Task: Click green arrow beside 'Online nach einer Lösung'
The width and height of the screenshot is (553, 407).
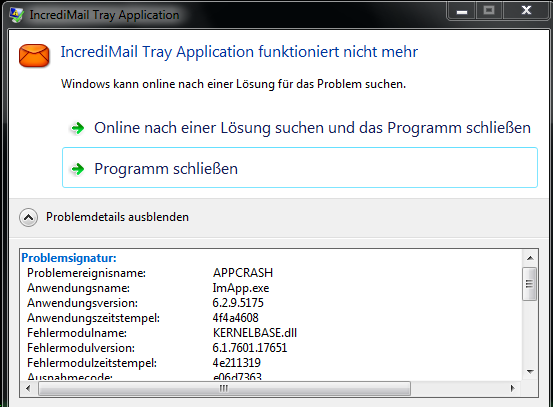Action: (78, 128)
